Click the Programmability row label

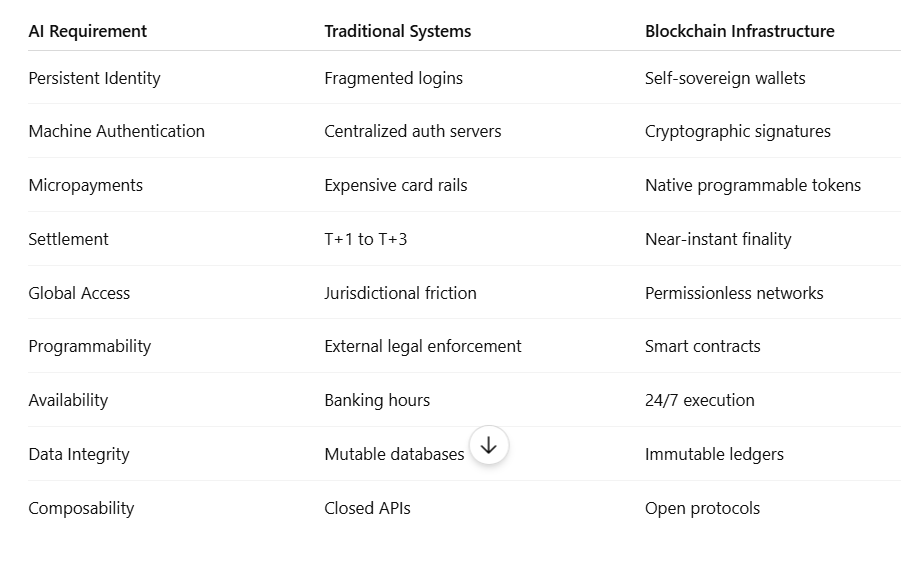point(90,346)
